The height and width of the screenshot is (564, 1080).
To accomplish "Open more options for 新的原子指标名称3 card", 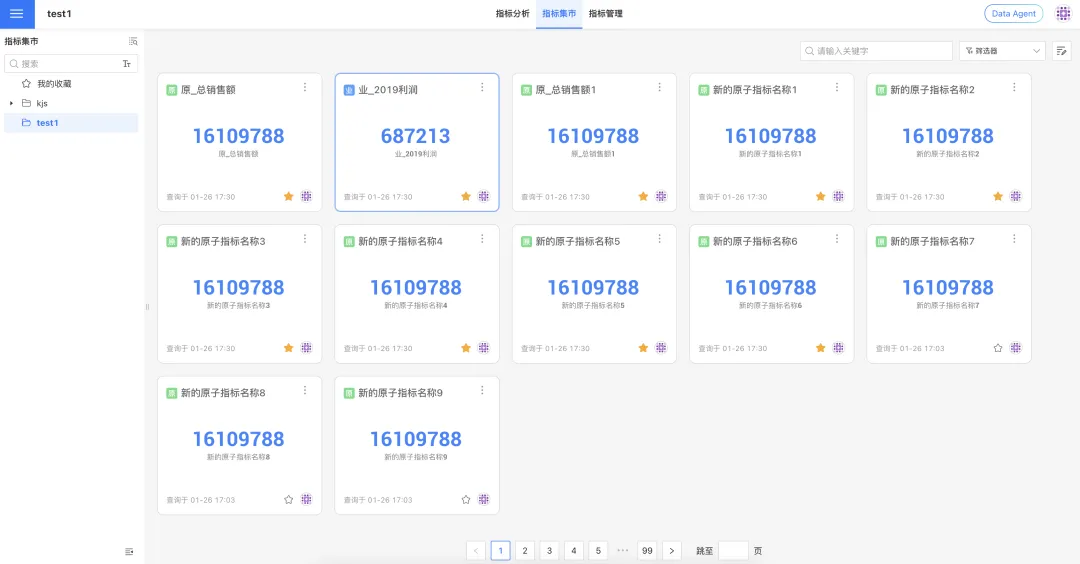I will pos(305,239).
